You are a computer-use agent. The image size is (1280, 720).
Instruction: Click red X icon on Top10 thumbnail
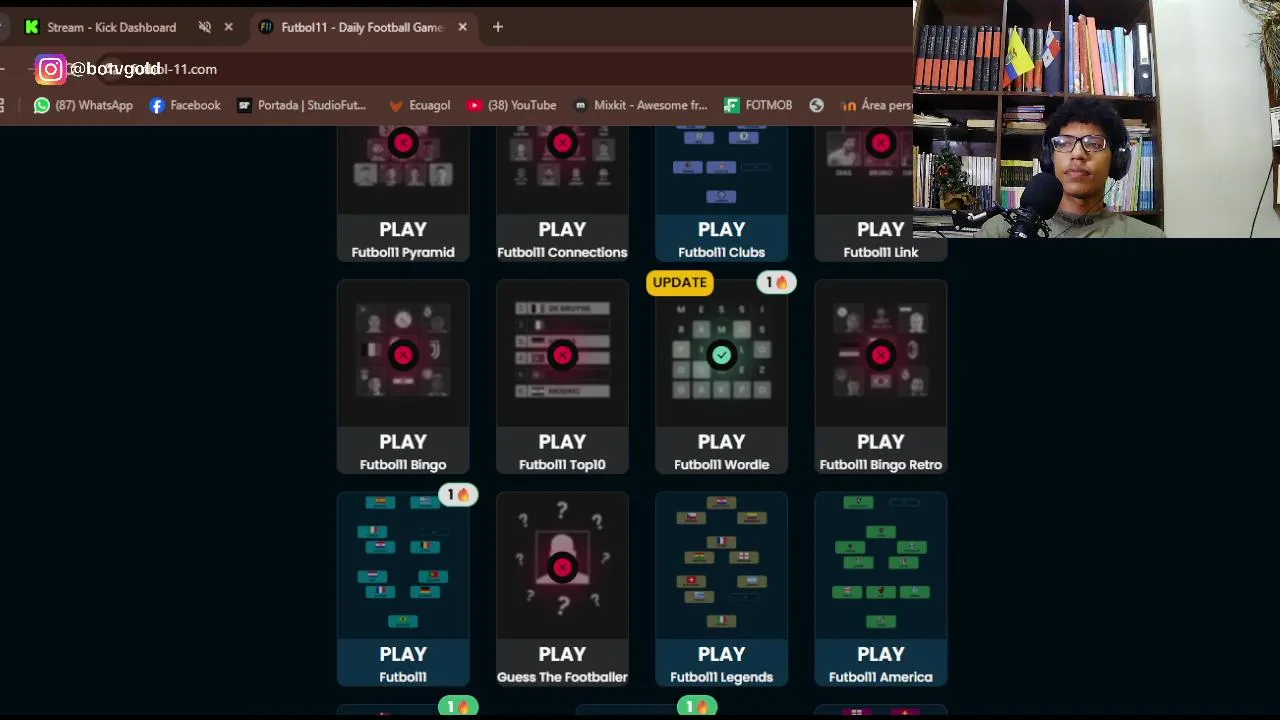(562, 355)
